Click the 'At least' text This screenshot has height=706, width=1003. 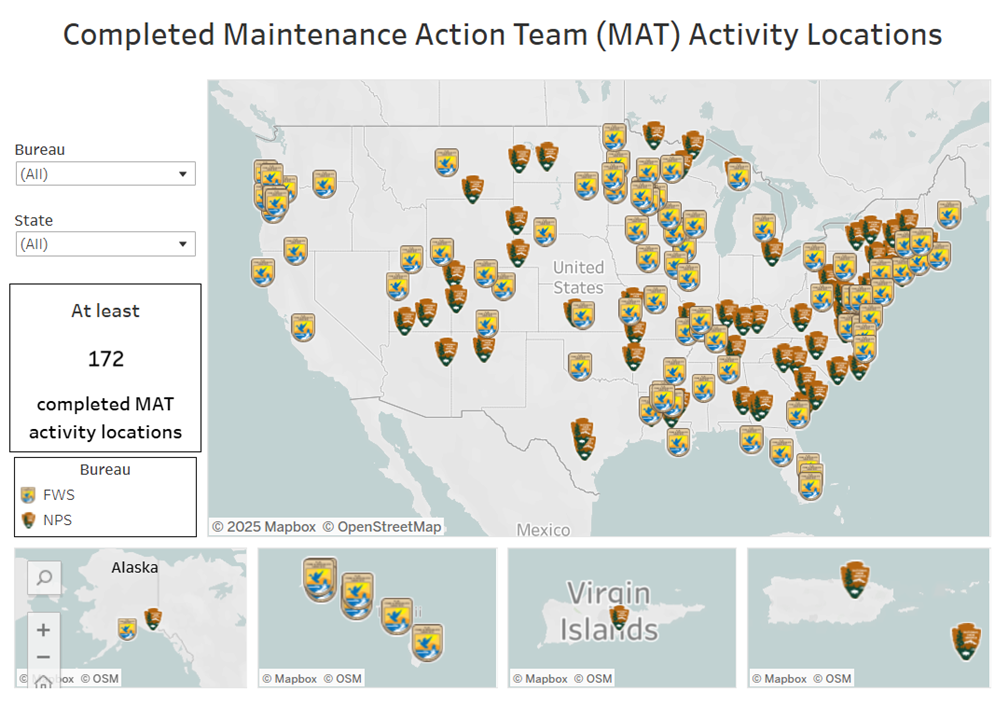tap(106, 311)
